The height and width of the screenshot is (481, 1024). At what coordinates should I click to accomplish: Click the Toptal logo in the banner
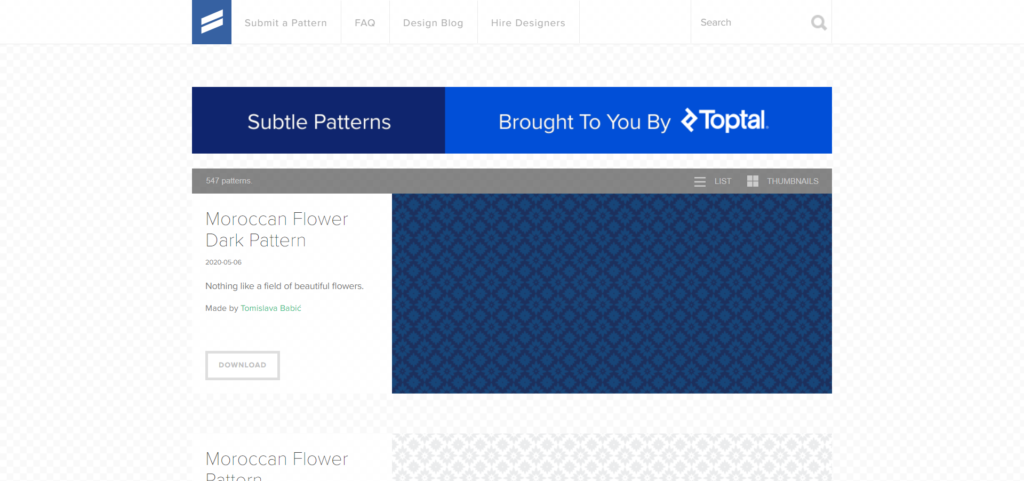[x=724, y=121]
